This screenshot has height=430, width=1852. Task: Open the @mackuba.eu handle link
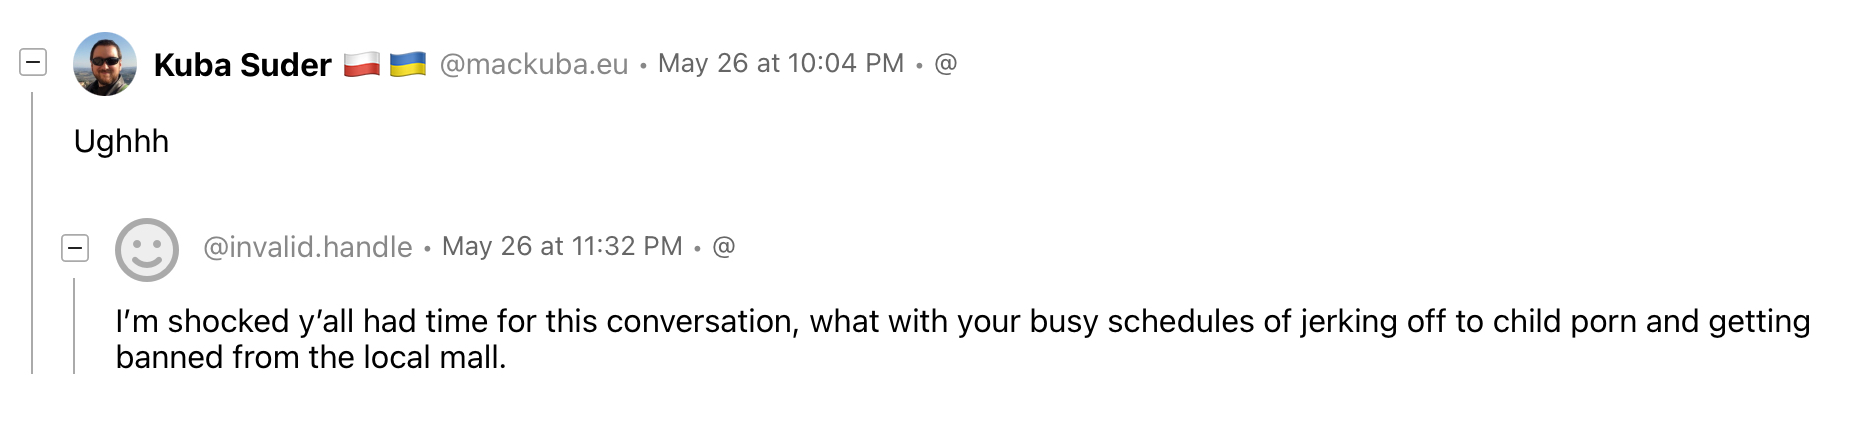[534, 65]
